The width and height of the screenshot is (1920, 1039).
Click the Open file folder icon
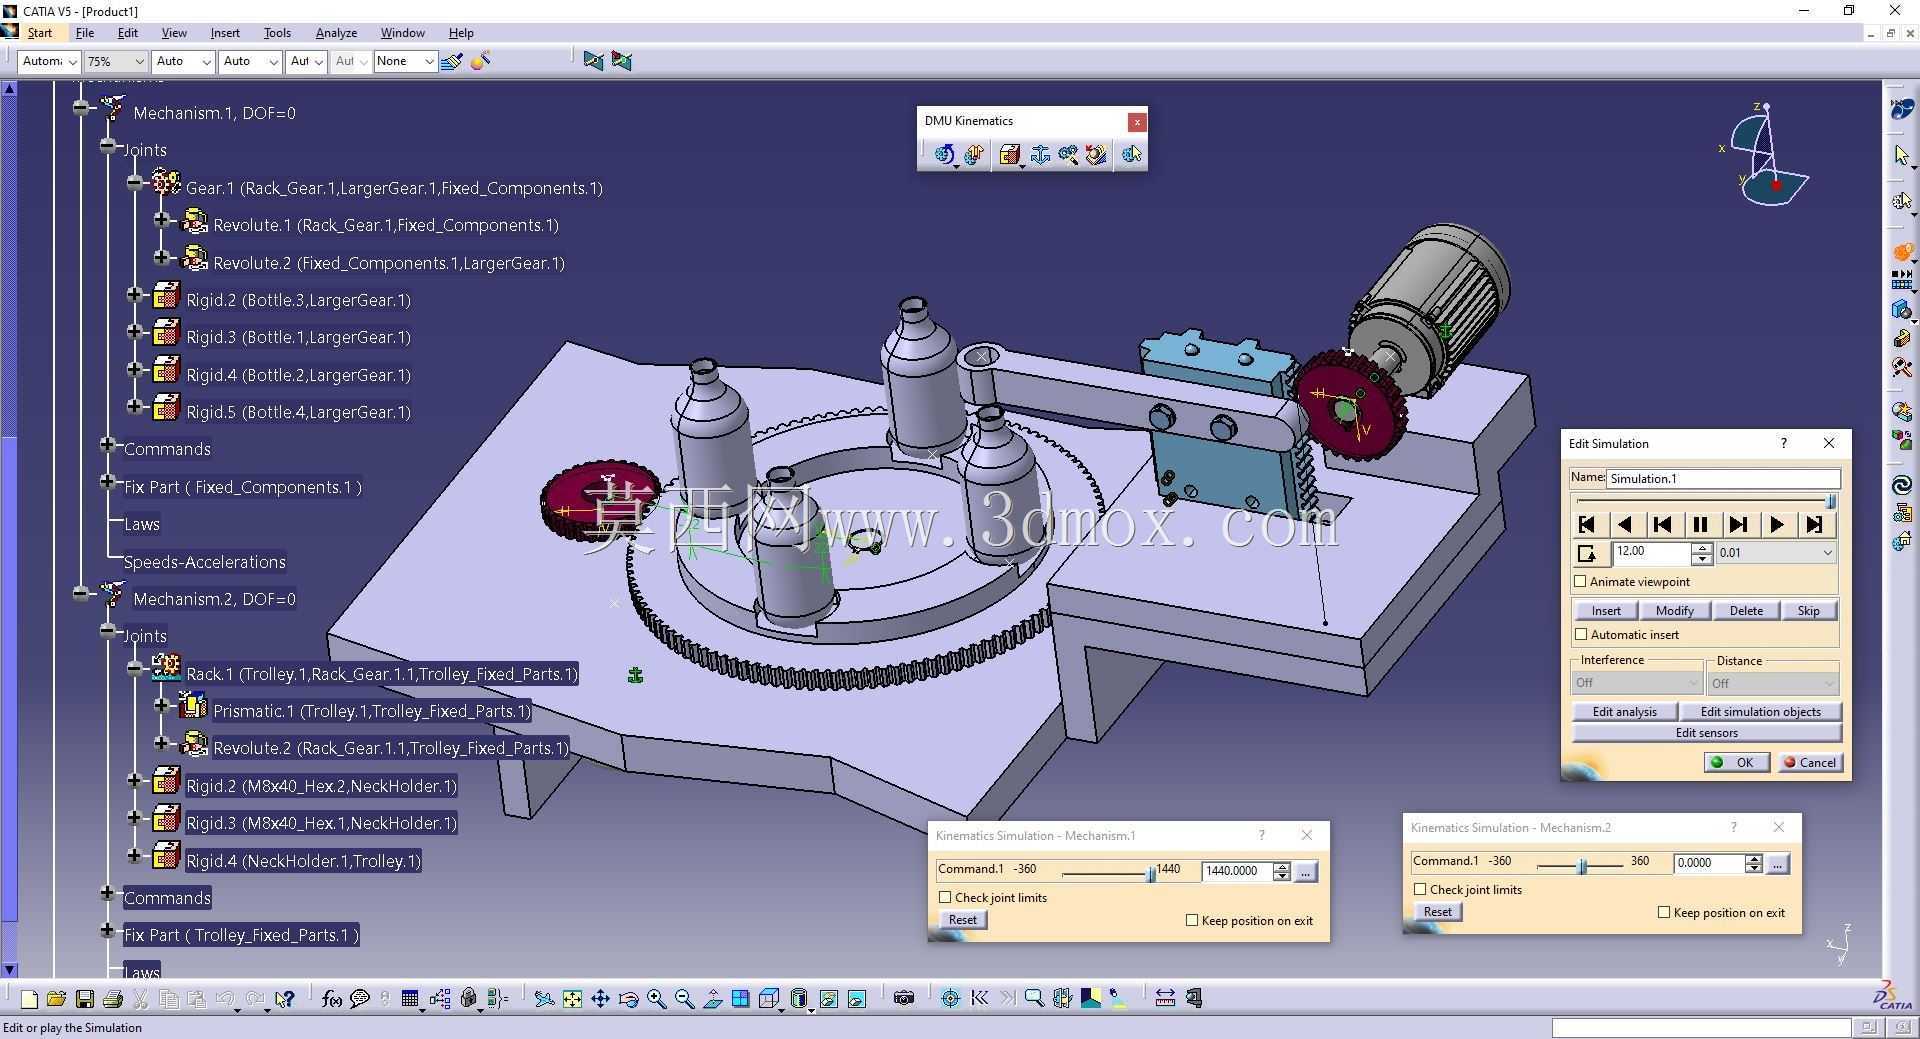tap(56, 998)
